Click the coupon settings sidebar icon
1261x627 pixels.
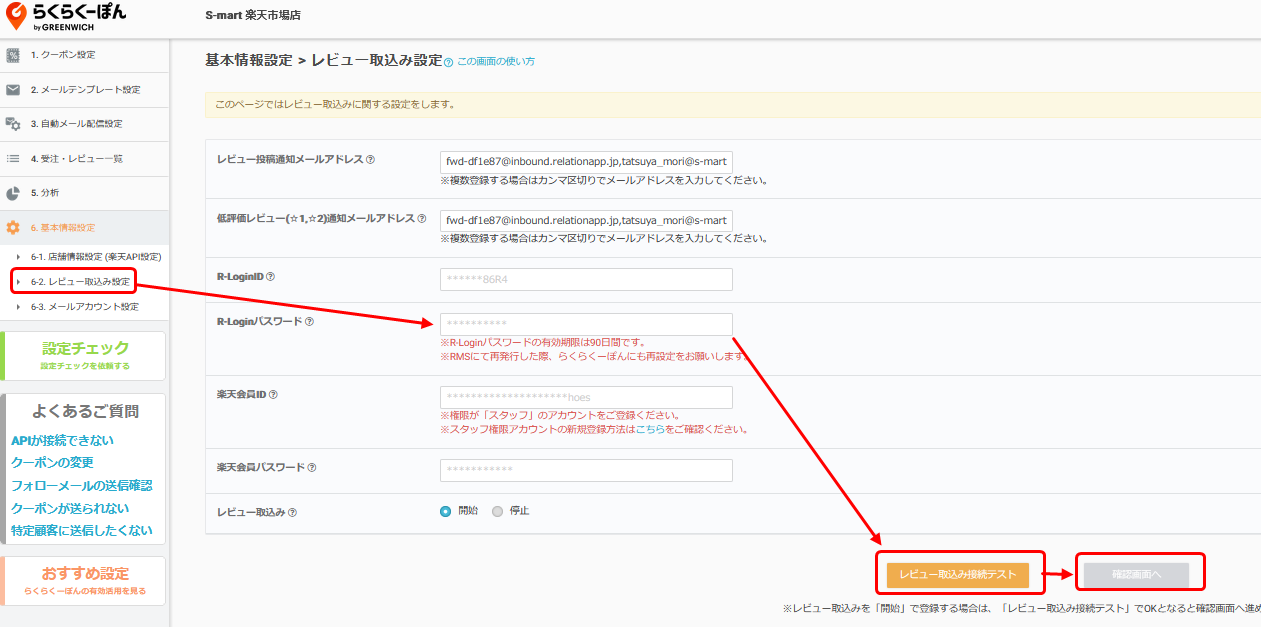13,55
